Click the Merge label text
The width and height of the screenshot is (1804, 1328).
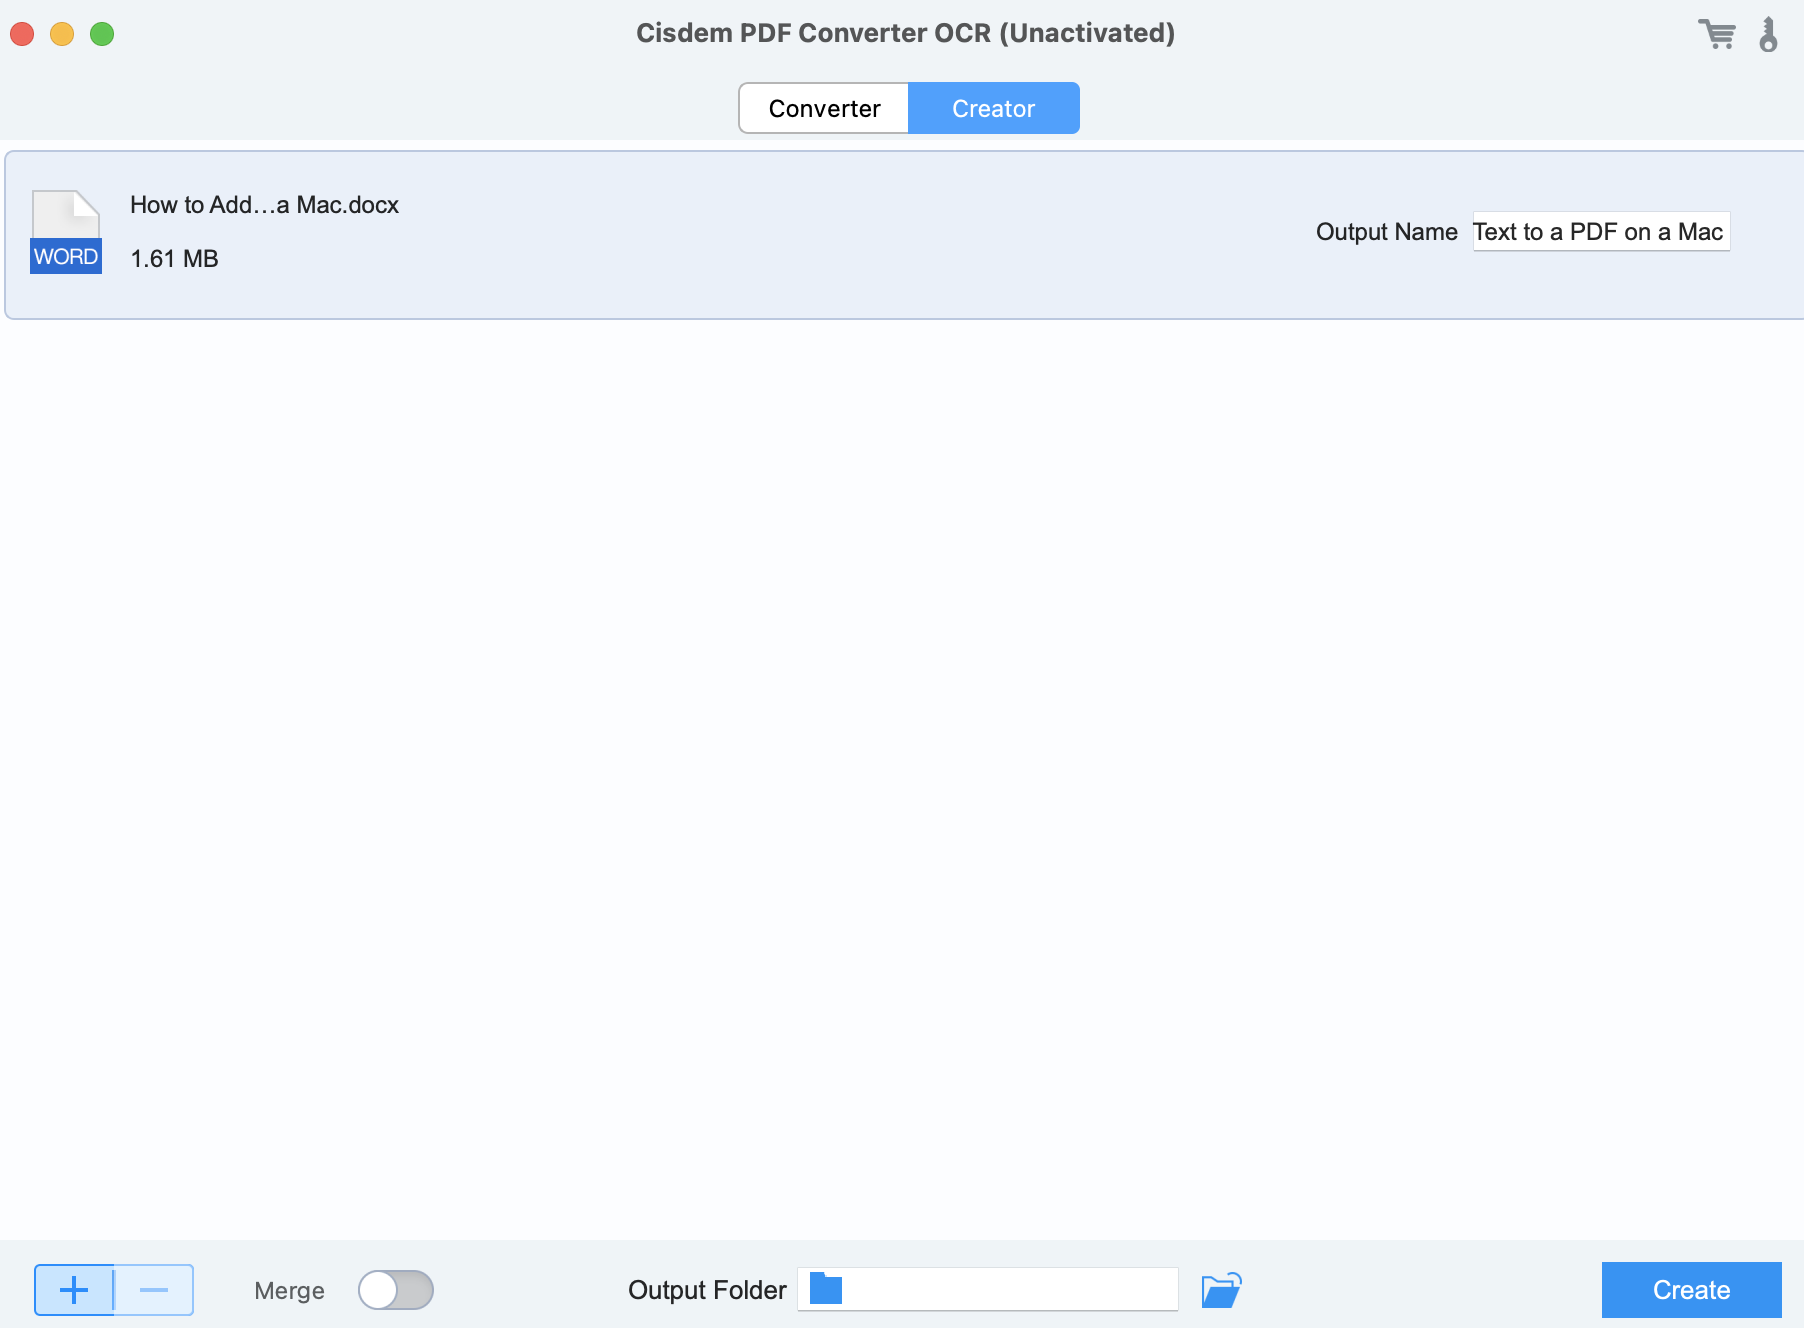pos(289,1290)
